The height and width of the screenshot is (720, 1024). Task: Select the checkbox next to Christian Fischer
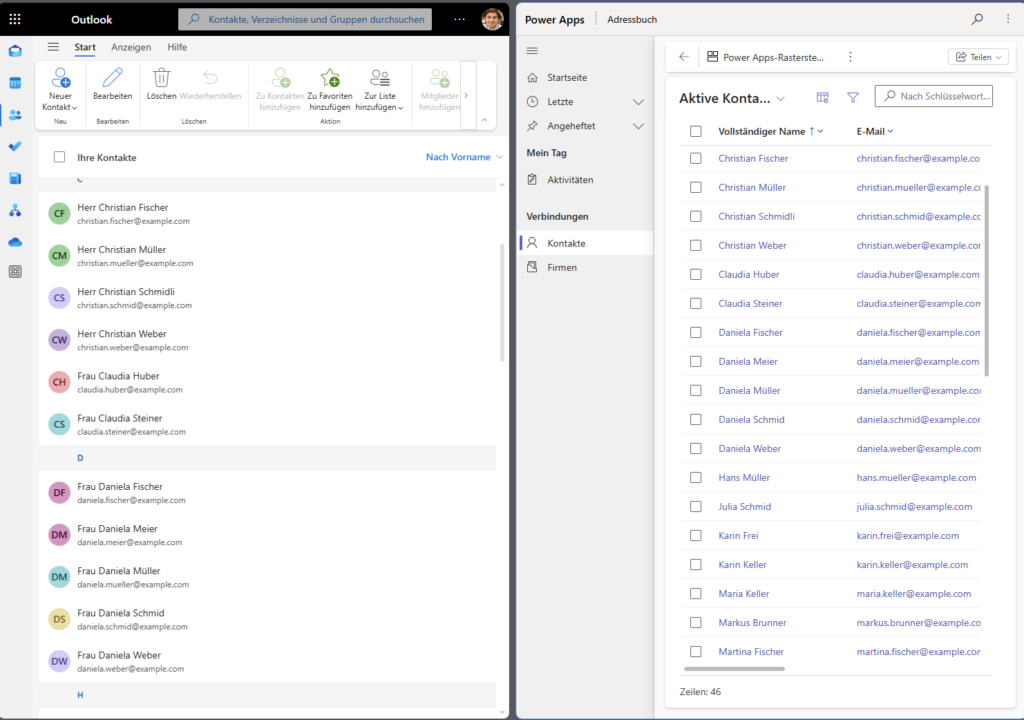coord(695,158)
